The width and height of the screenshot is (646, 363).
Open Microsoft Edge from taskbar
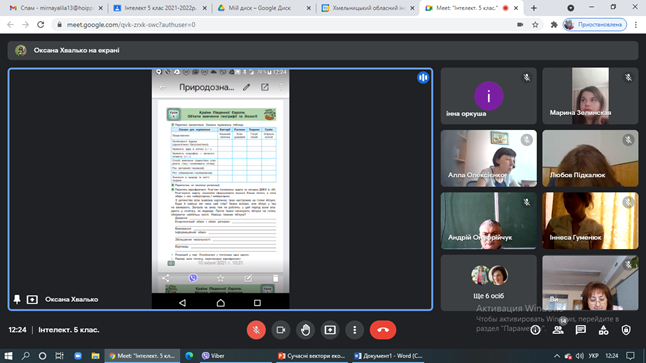189,356
